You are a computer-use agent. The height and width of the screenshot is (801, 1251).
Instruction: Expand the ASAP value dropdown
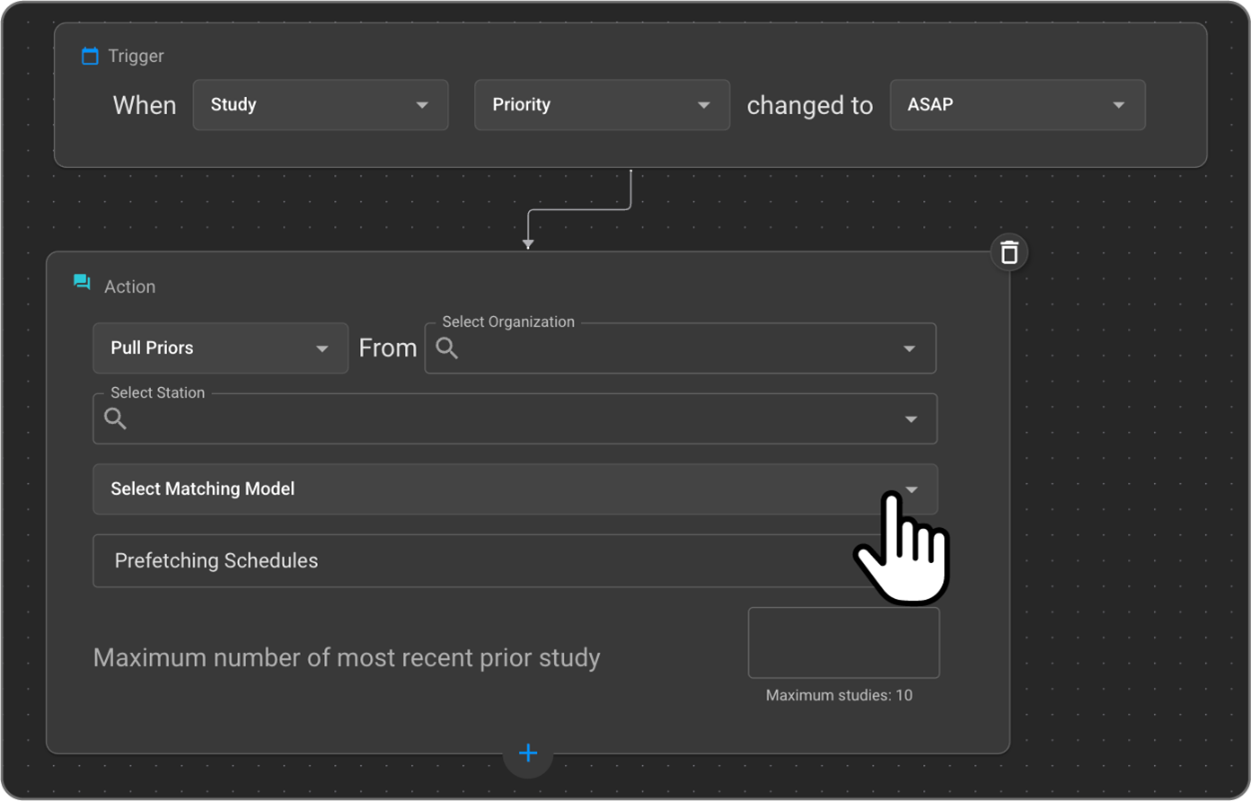tap(1017, 105)
